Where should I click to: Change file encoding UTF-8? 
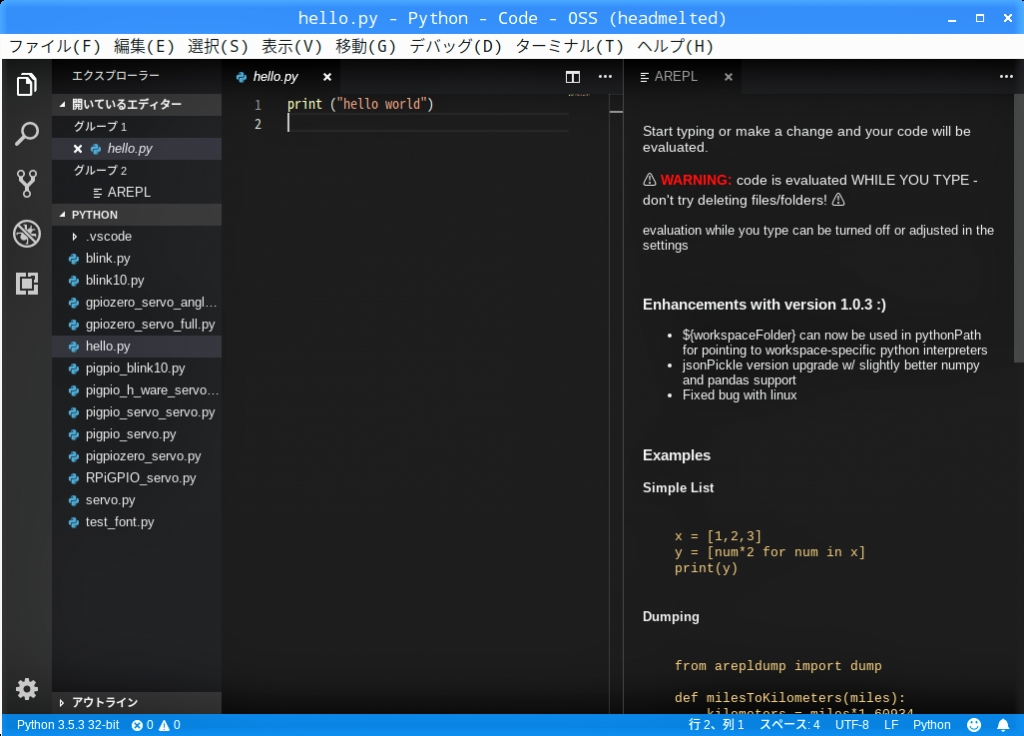pyautogui.click(x=852, y=725)
